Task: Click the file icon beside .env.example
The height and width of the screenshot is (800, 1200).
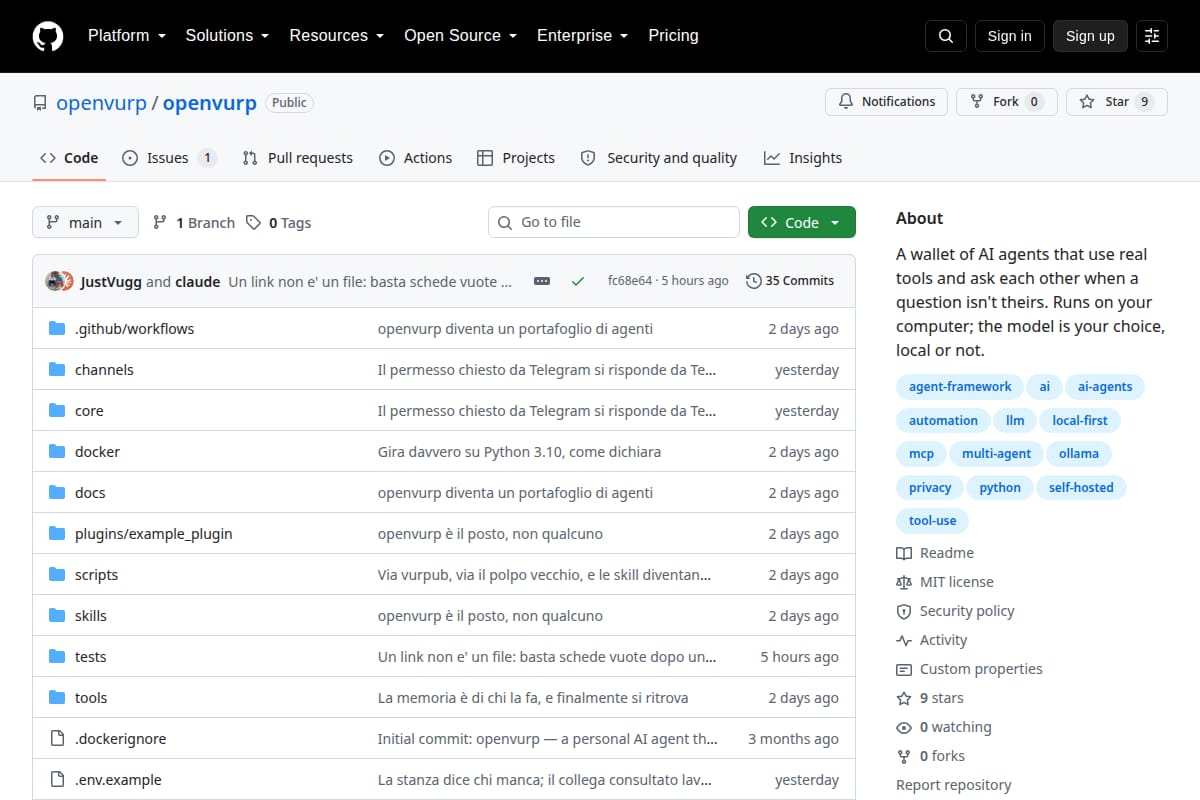Action: coord(57,779)
